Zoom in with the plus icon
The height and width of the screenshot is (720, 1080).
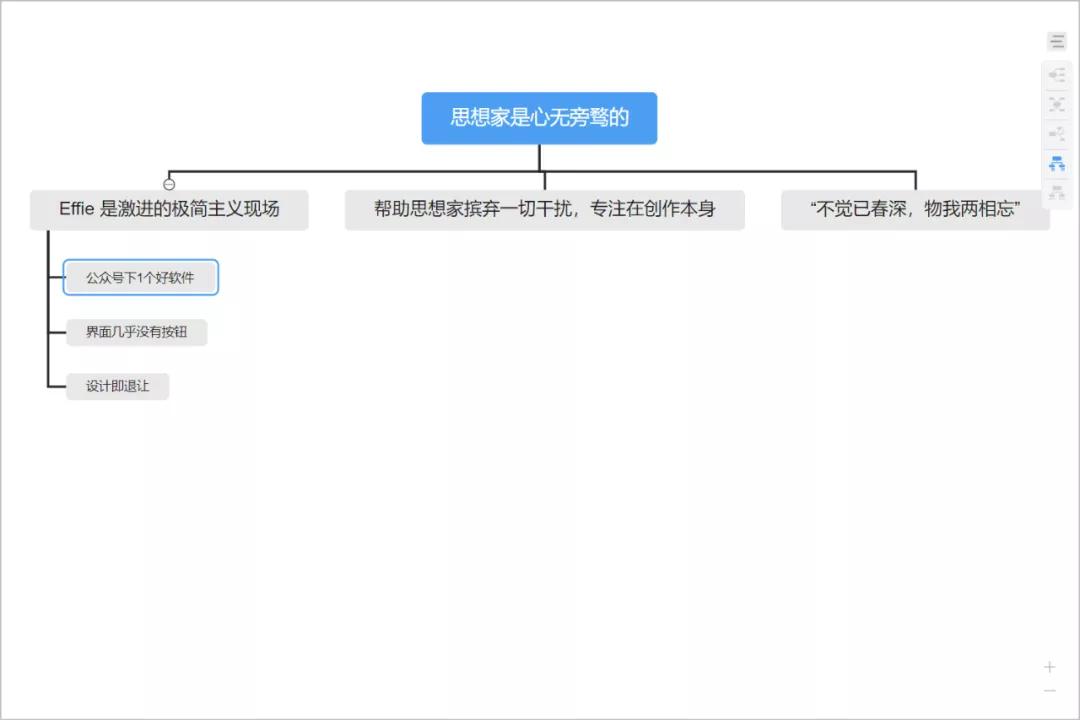1049,667
